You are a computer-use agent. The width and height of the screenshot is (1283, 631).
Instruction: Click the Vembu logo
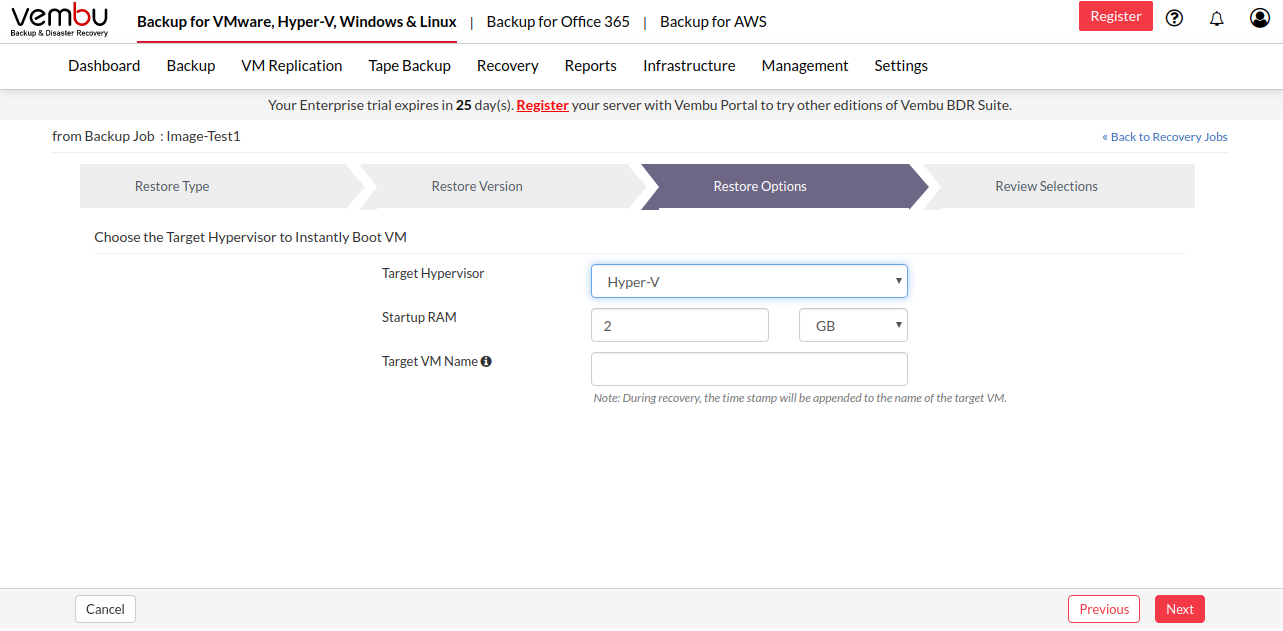pyautogui.click(x=60, y=20)
